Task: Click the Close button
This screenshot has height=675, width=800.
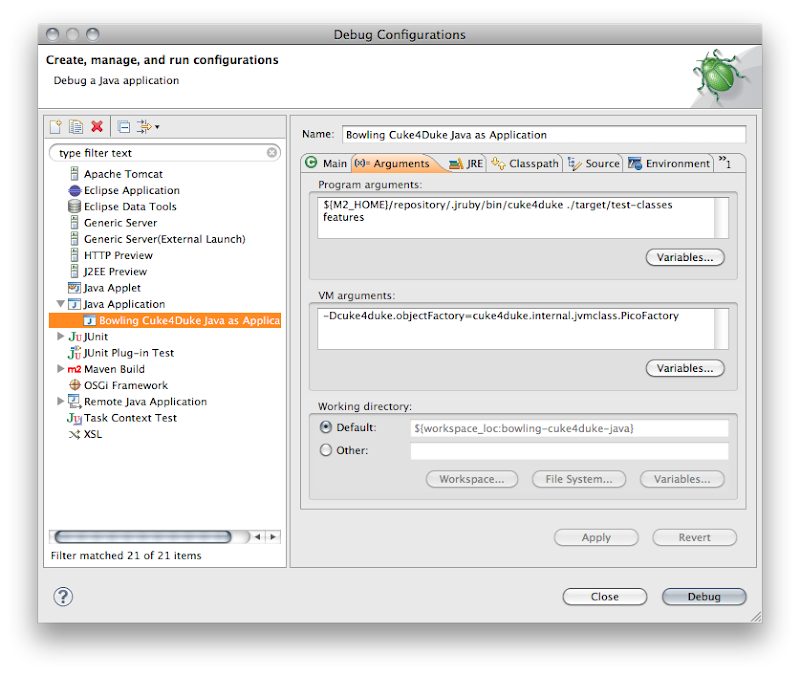Action: coord(605,596)
